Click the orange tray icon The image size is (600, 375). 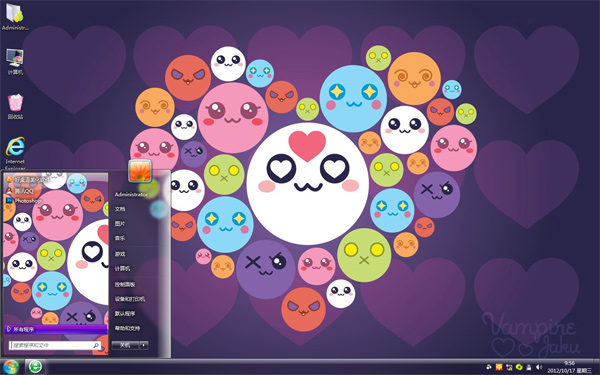499,367
